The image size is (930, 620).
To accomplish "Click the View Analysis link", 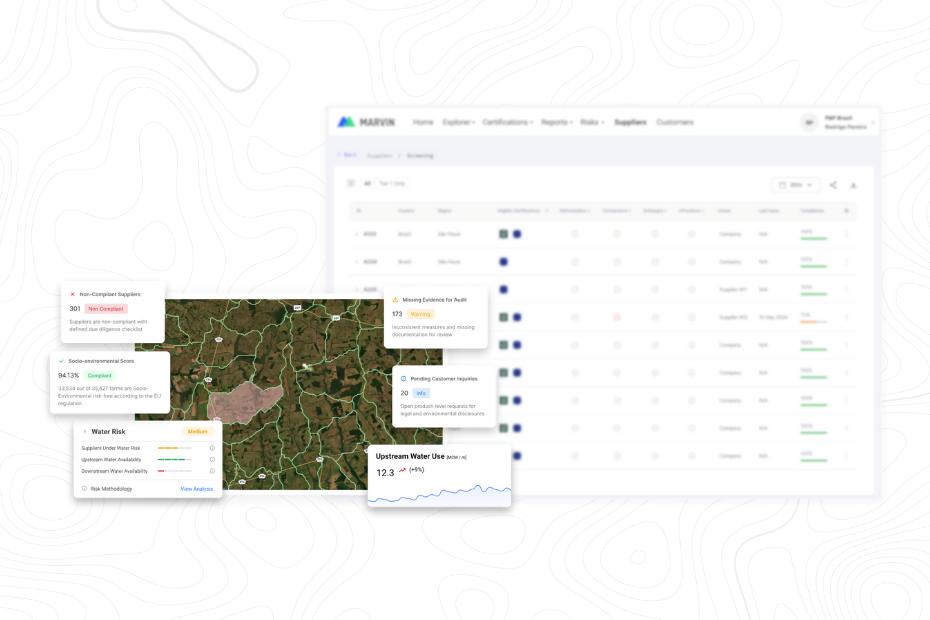I will 196,489.
